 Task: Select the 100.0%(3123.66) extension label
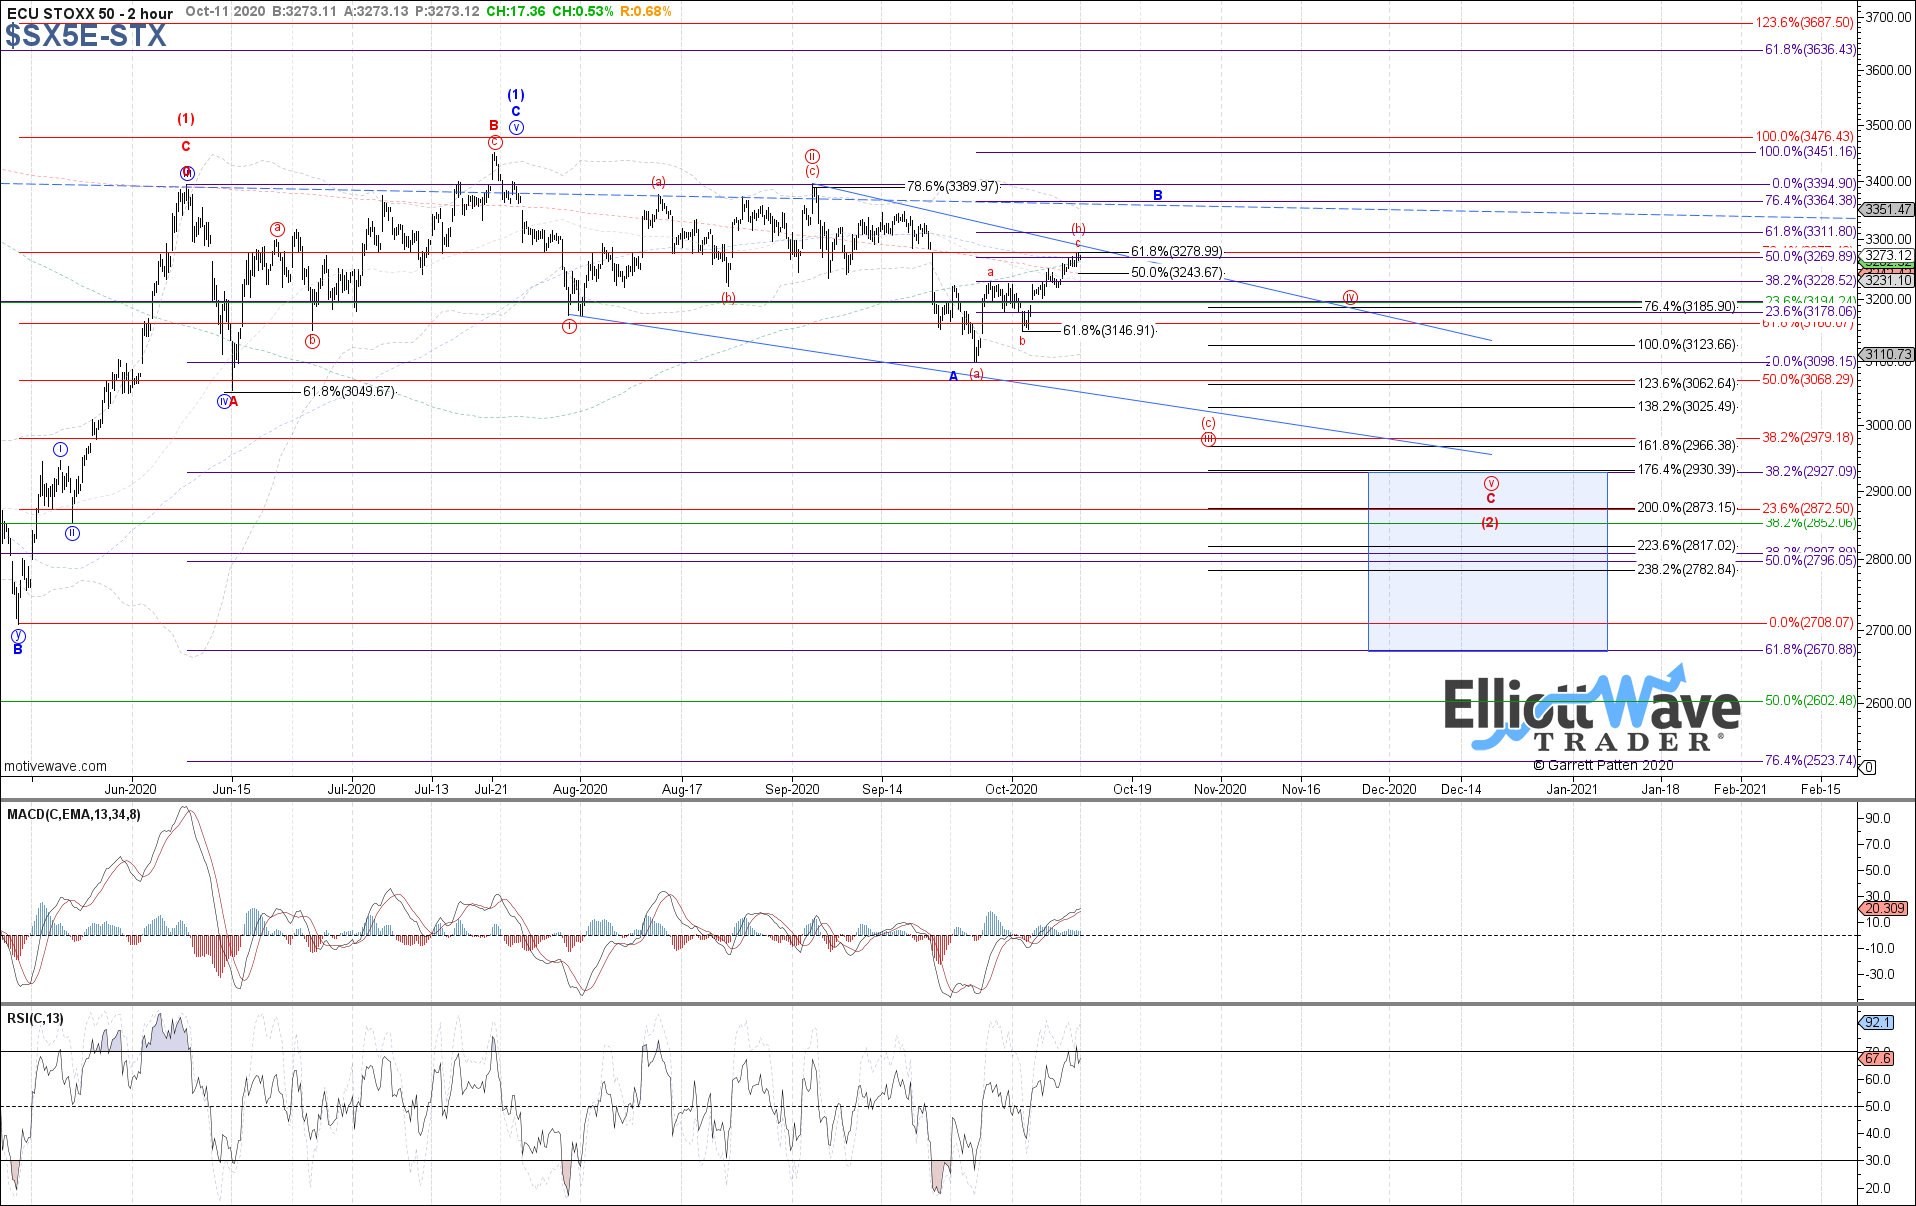(x=1687, y=344)
